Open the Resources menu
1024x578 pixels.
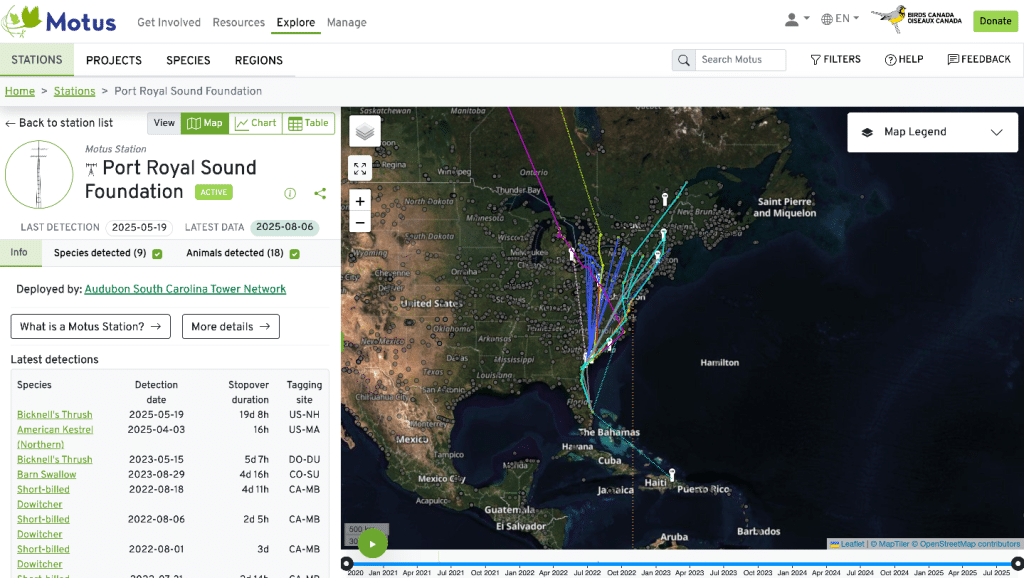[238, 22]
